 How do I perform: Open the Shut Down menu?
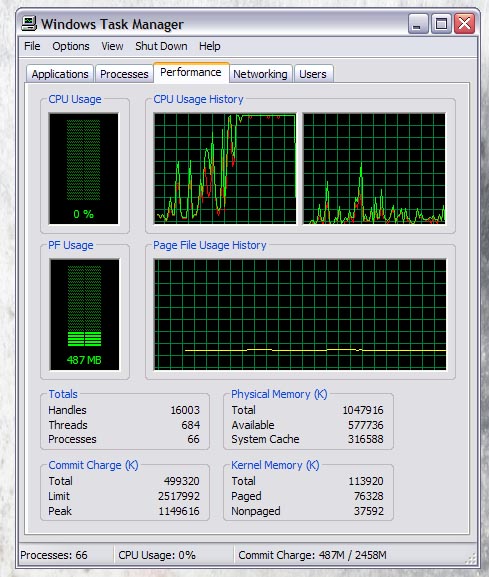161,46
